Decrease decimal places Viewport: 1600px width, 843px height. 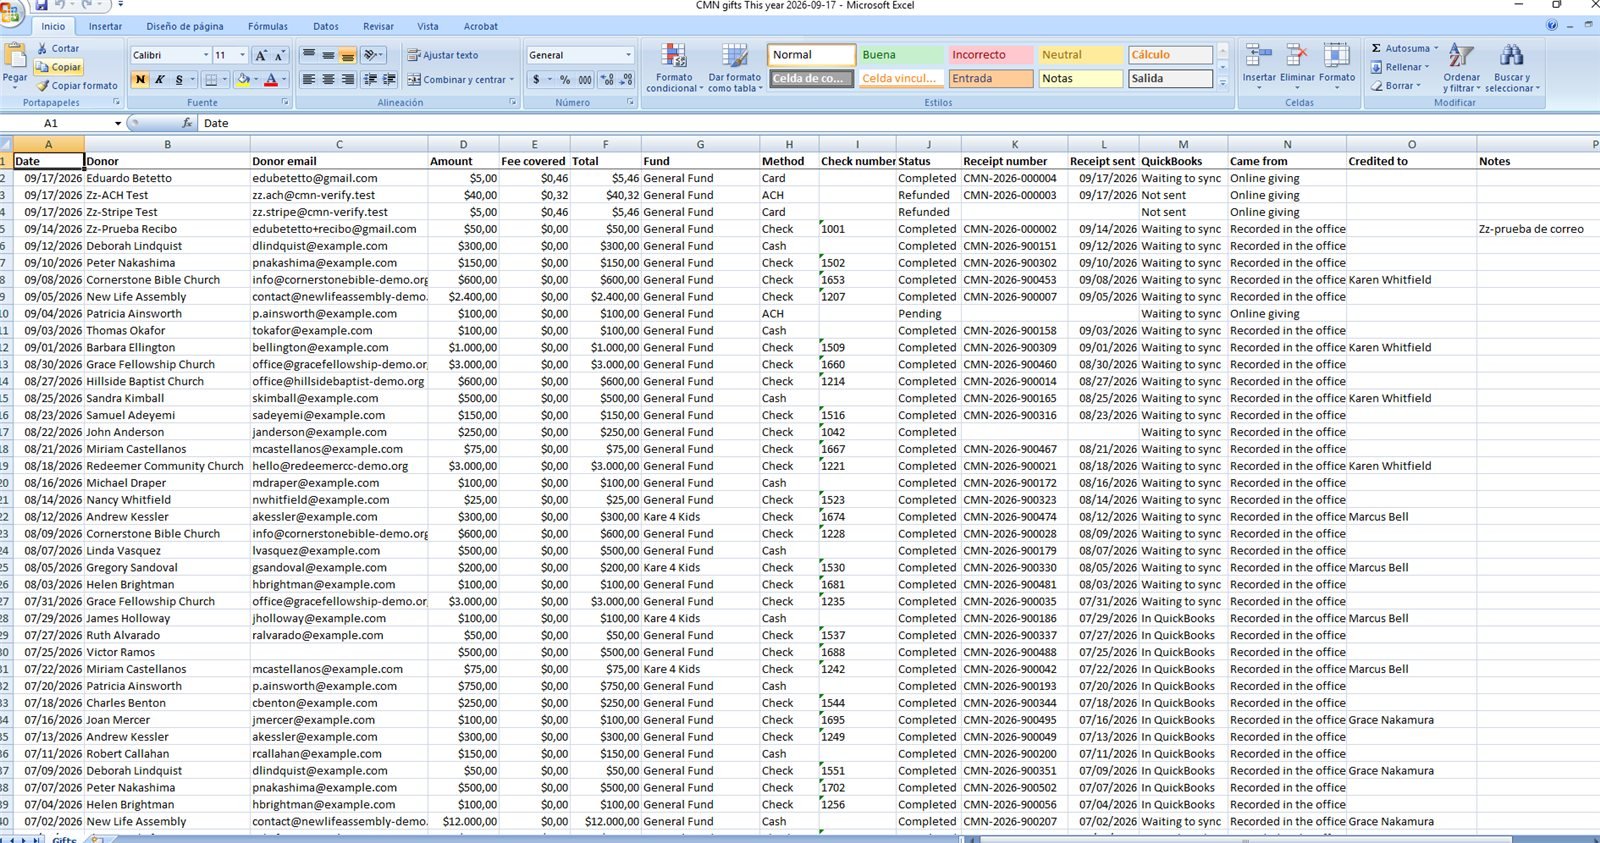(x=626, y=79)
